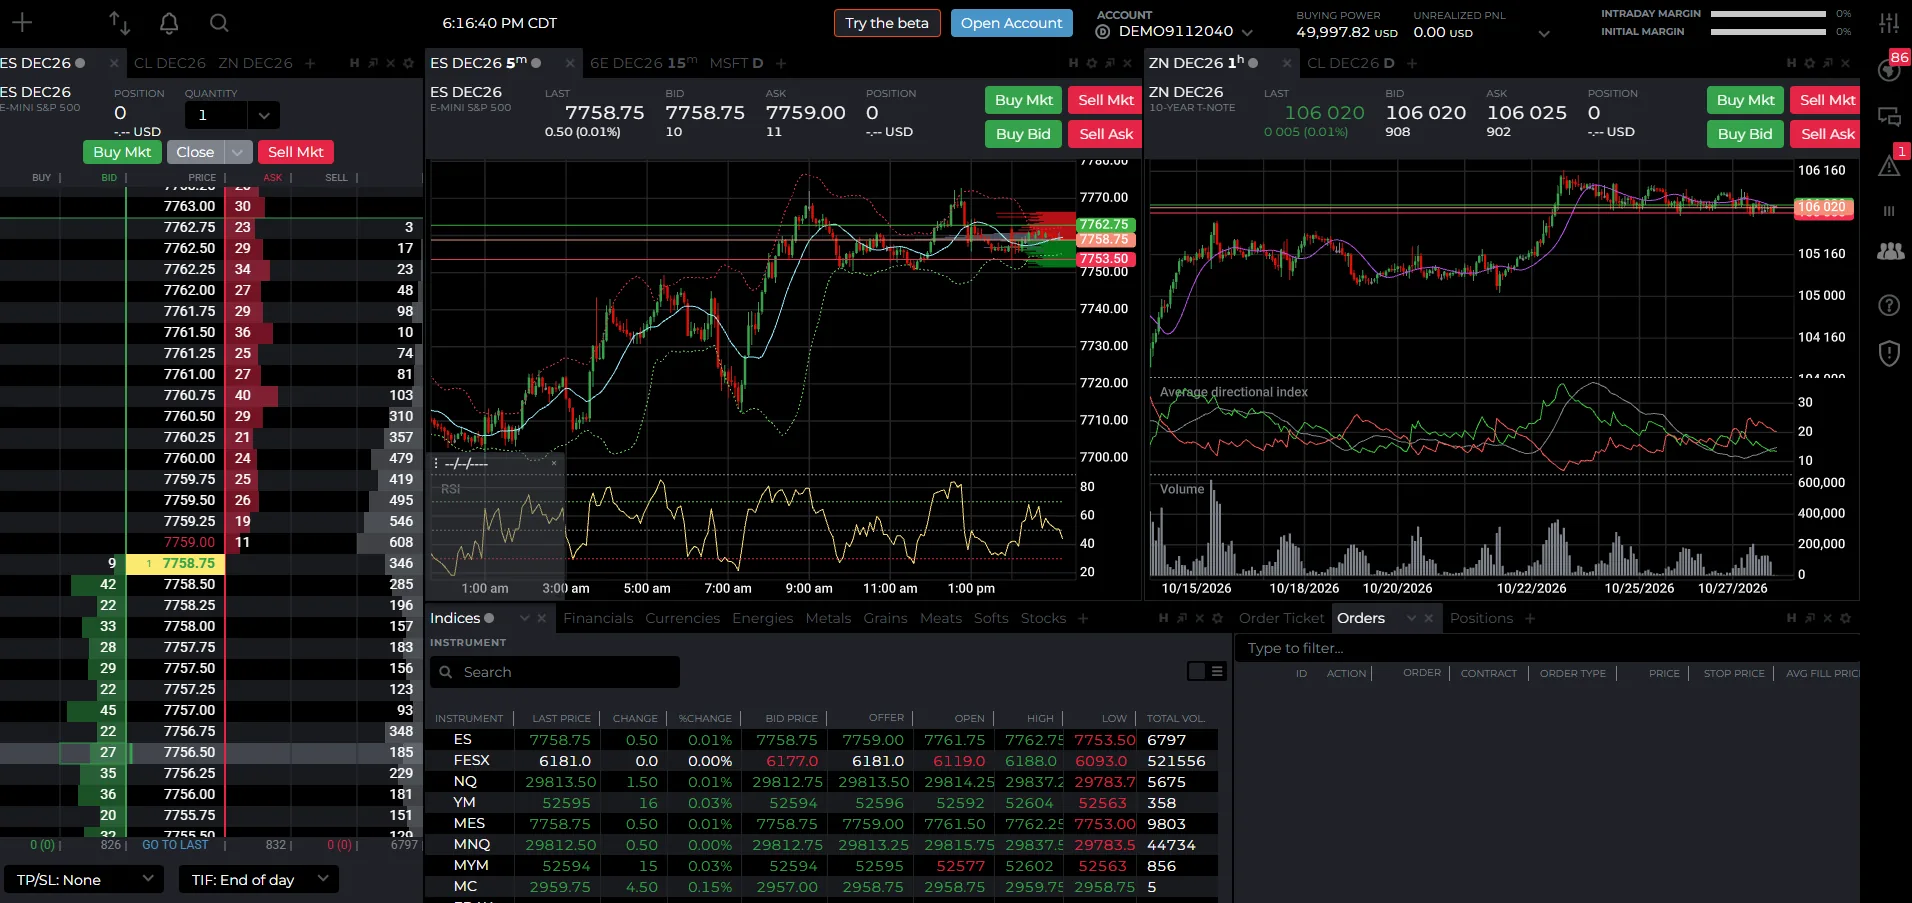This screenshot has height=903, width=1912.
Task: Open notifications bell
Action: tap(169, 22)
